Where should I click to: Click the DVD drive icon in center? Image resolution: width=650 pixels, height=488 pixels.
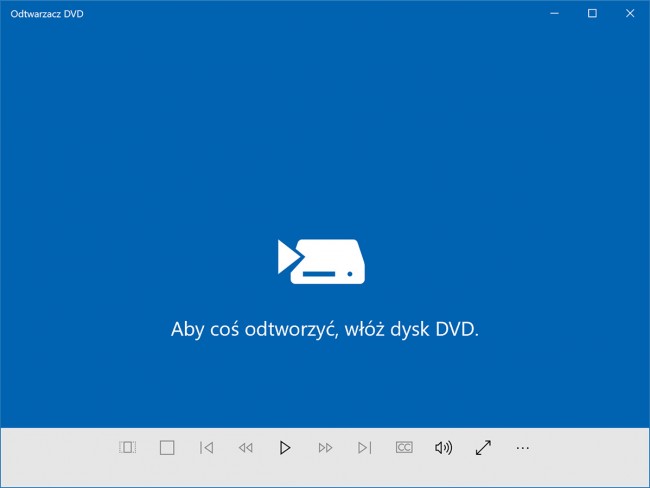[x=321, y=261]
